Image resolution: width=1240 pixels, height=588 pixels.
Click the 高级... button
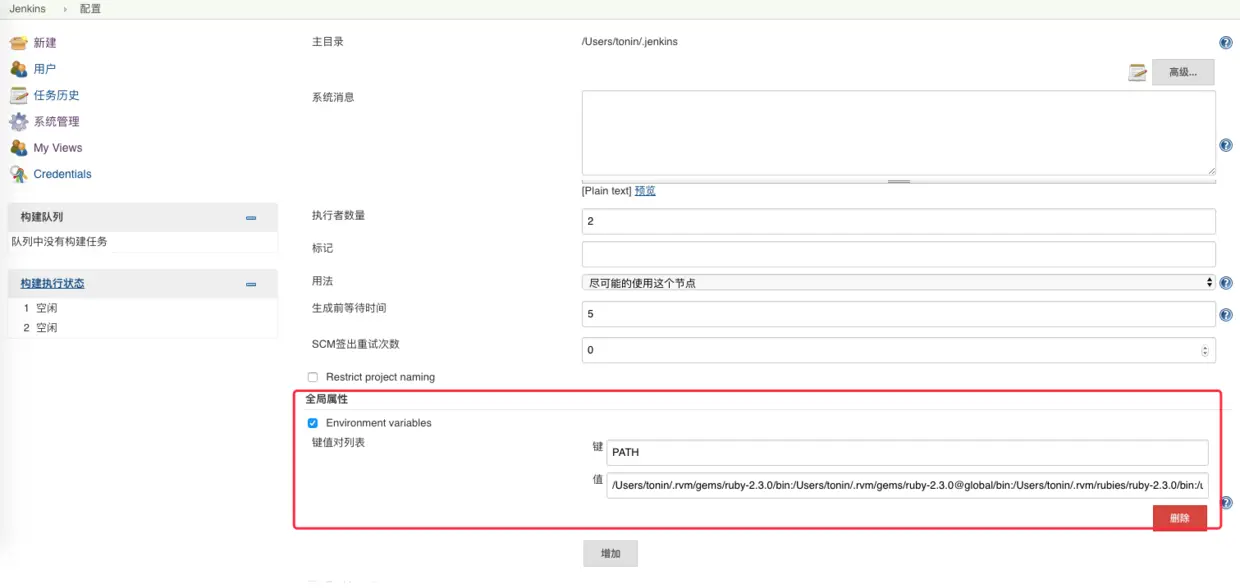[x=1183, y=72]
